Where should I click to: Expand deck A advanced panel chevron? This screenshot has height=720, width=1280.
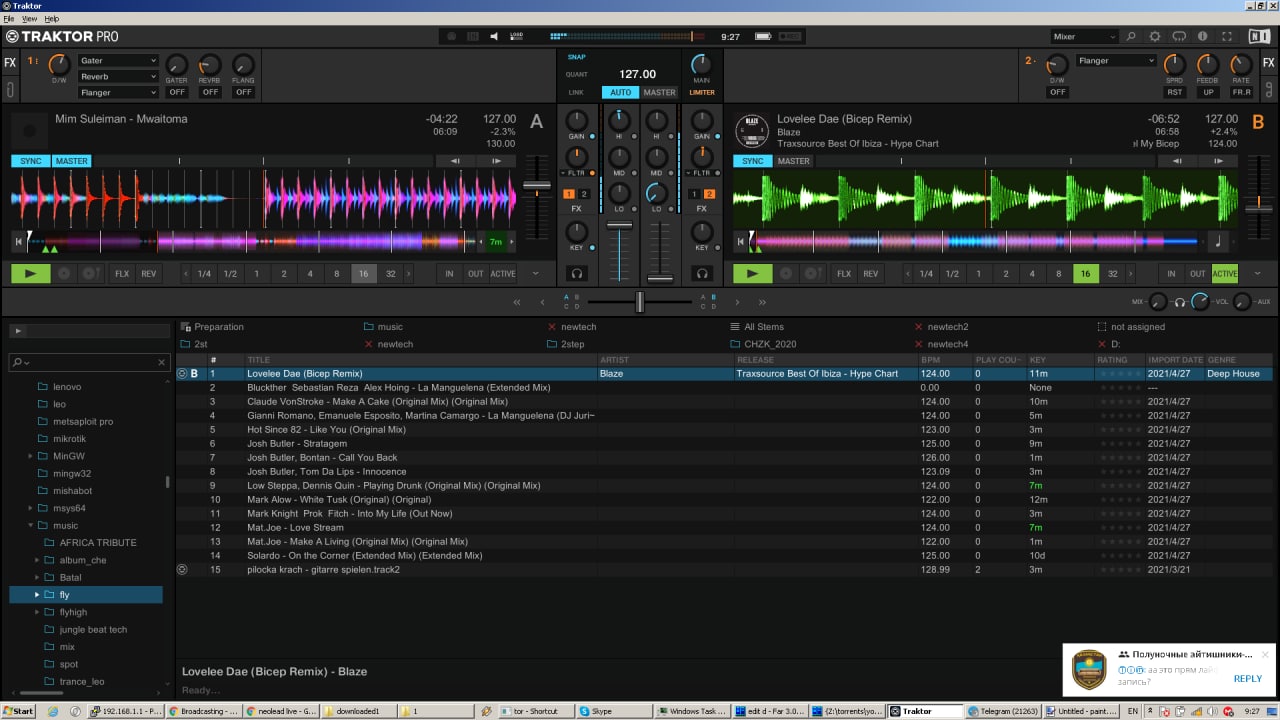tap(535, 273)
